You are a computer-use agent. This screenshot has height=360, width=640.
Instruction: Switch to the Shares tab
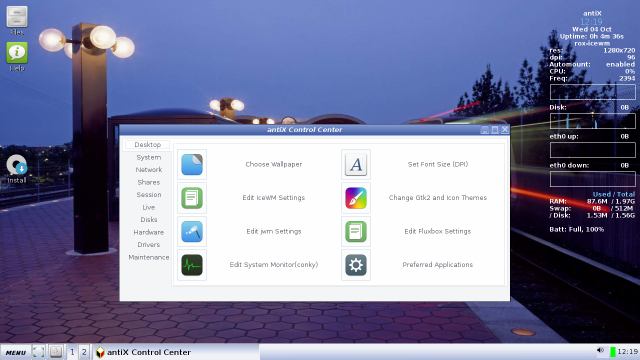149,182
